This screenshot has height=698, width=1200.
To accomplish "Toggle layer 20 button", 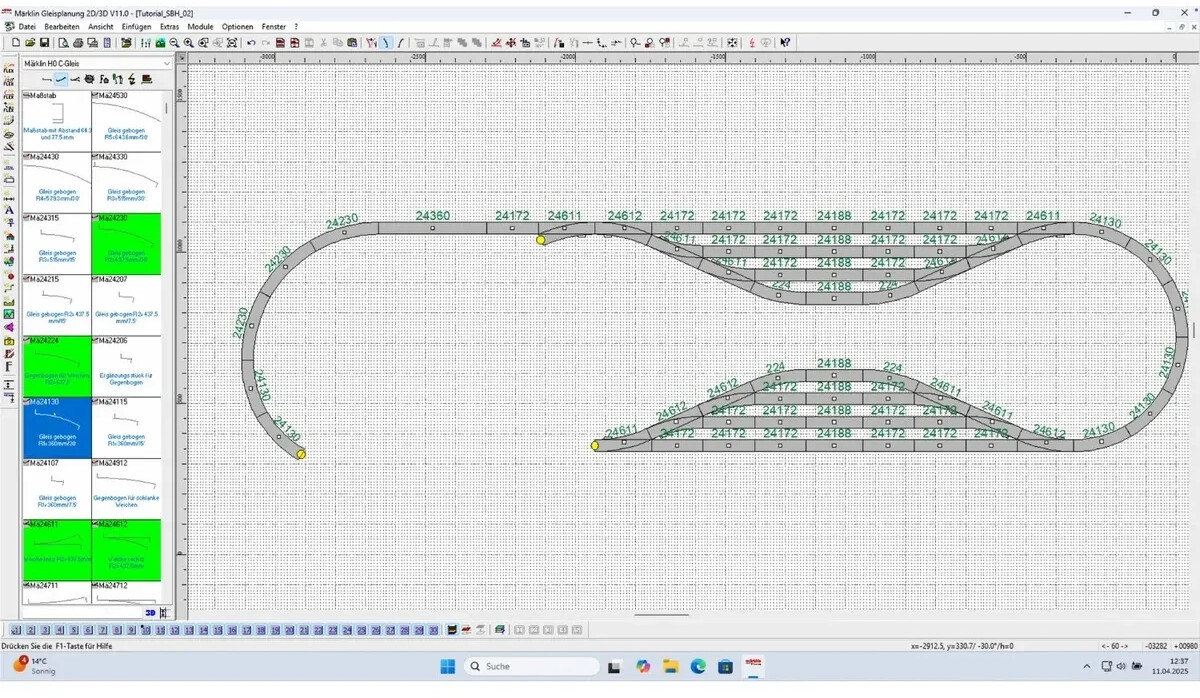I will (x=290, y=630).
